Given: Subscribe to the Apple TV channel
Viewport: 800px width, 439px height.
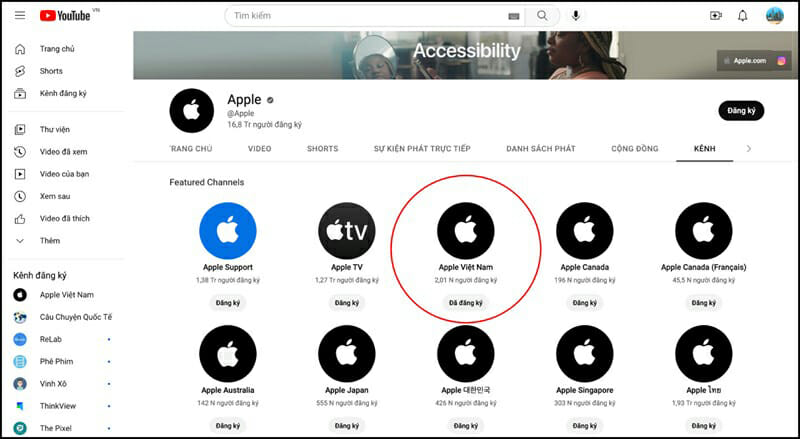Looking at the screenshot, I should pyautogui.click(x=347, y=303).
